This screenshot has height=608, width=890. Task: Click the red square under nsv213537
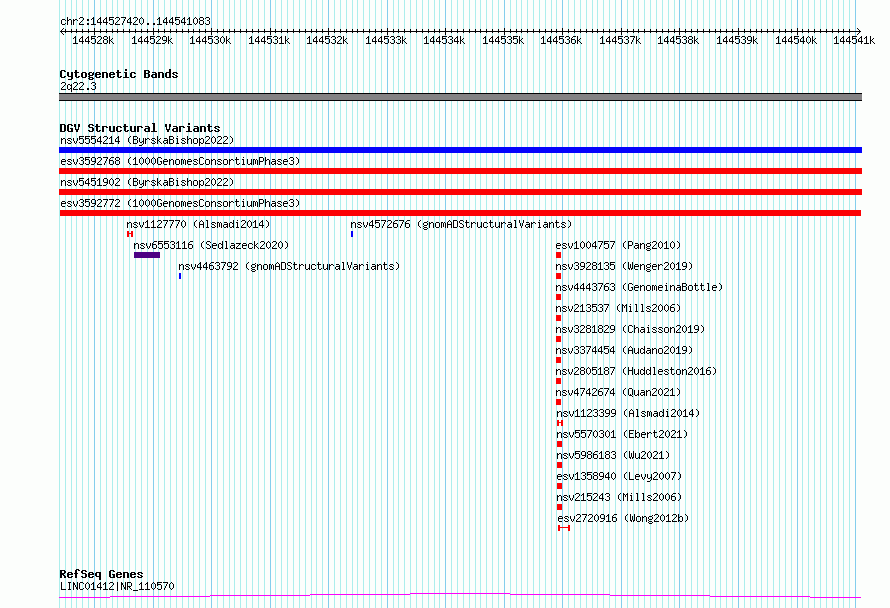coord(559,318)
